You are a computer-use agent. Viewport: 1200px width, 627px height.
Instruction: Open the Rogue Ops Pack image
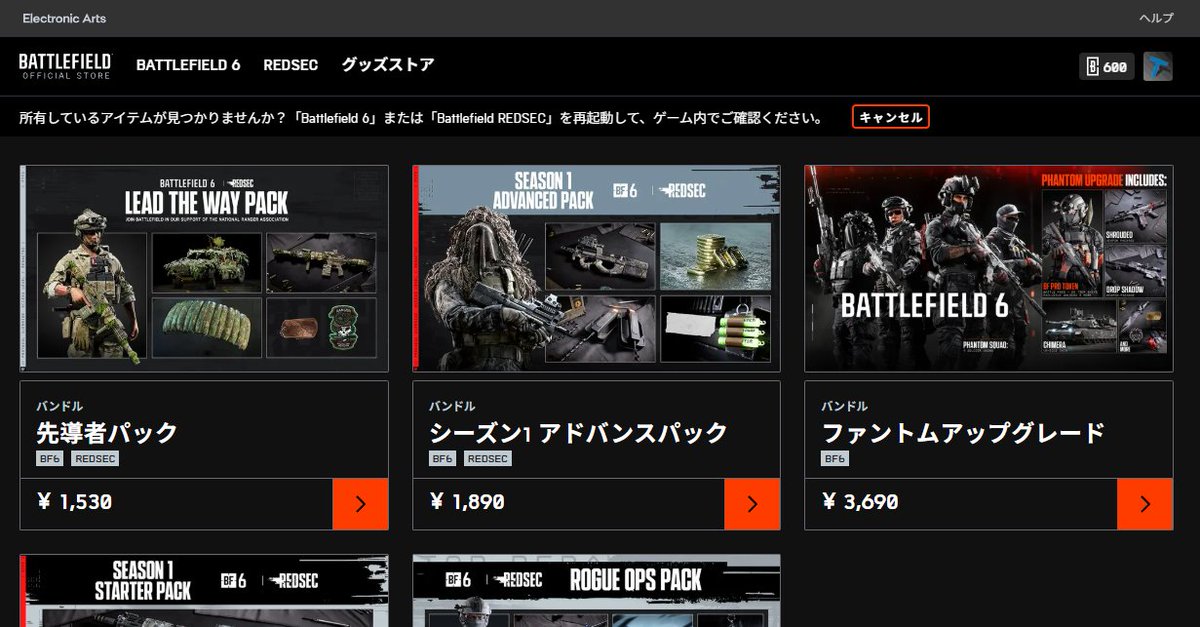(x=596, y=591)
